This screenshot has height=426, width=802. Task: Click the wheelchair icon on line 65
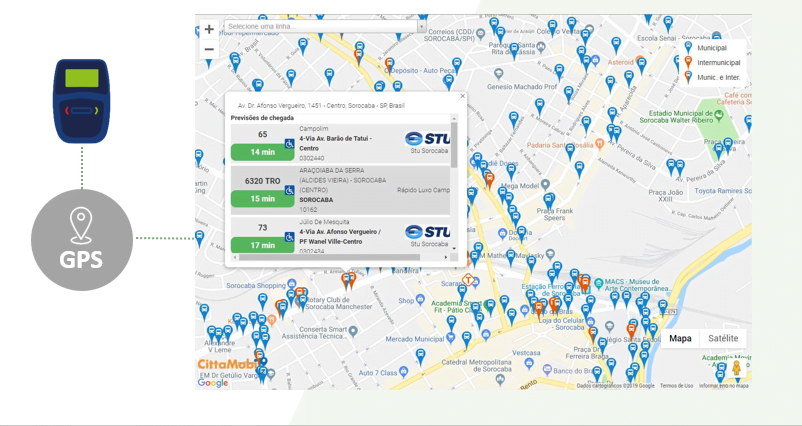(x=289, y=143)
